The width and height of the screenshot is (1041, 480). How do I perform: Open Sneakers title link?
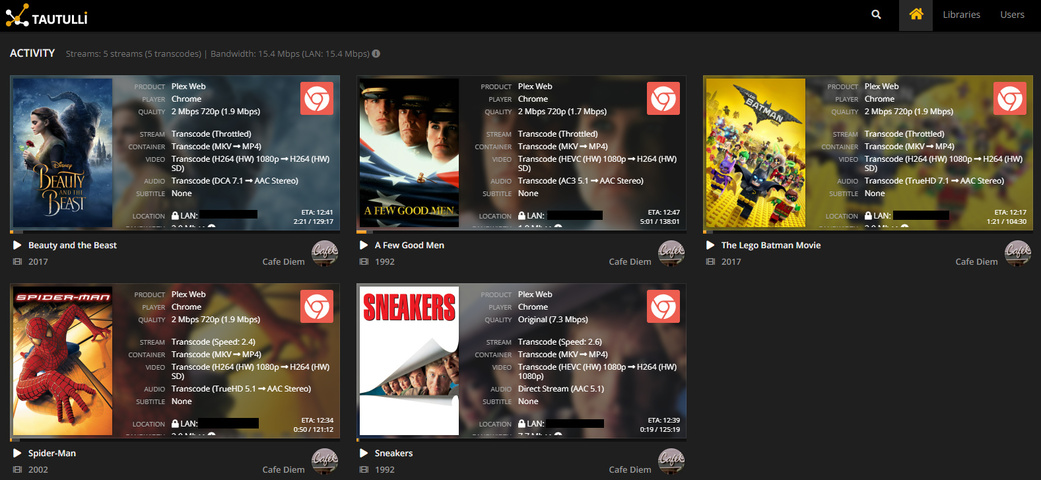pyautogui.click(x=394, y=453)
